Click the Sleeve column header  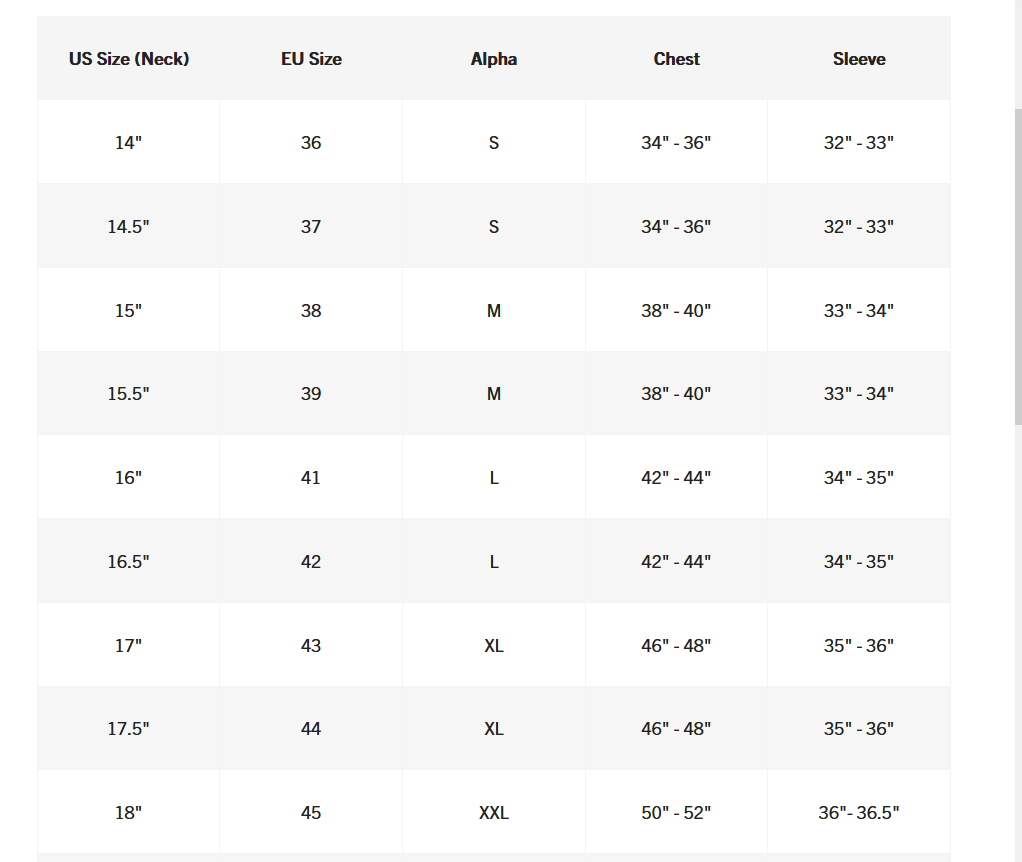point(859,59)
